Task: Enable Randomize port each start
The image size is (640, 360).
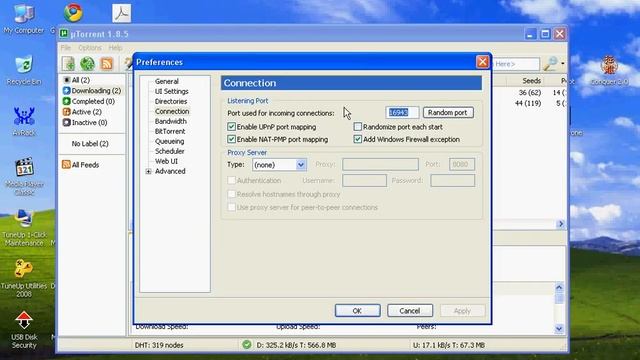Action: (358, 127)
